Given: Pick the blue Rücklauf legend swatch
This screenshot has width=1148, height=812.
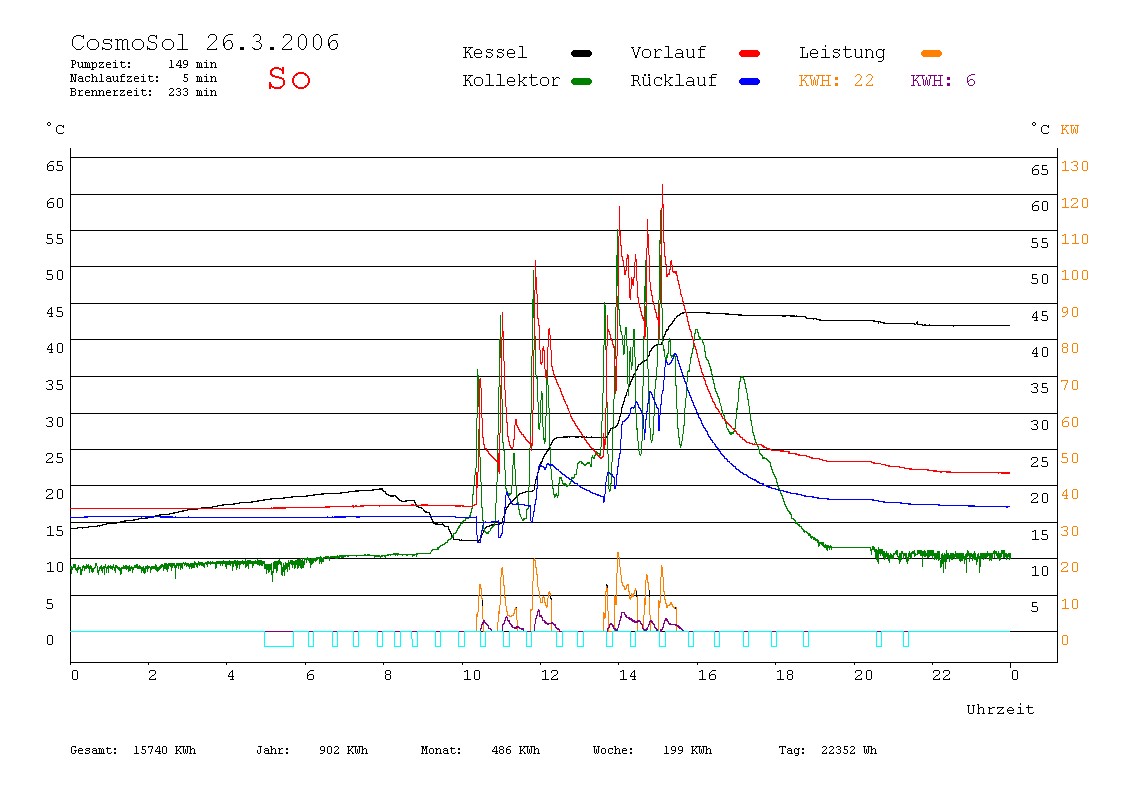Looking at the screenshot, I should point(750,81).
